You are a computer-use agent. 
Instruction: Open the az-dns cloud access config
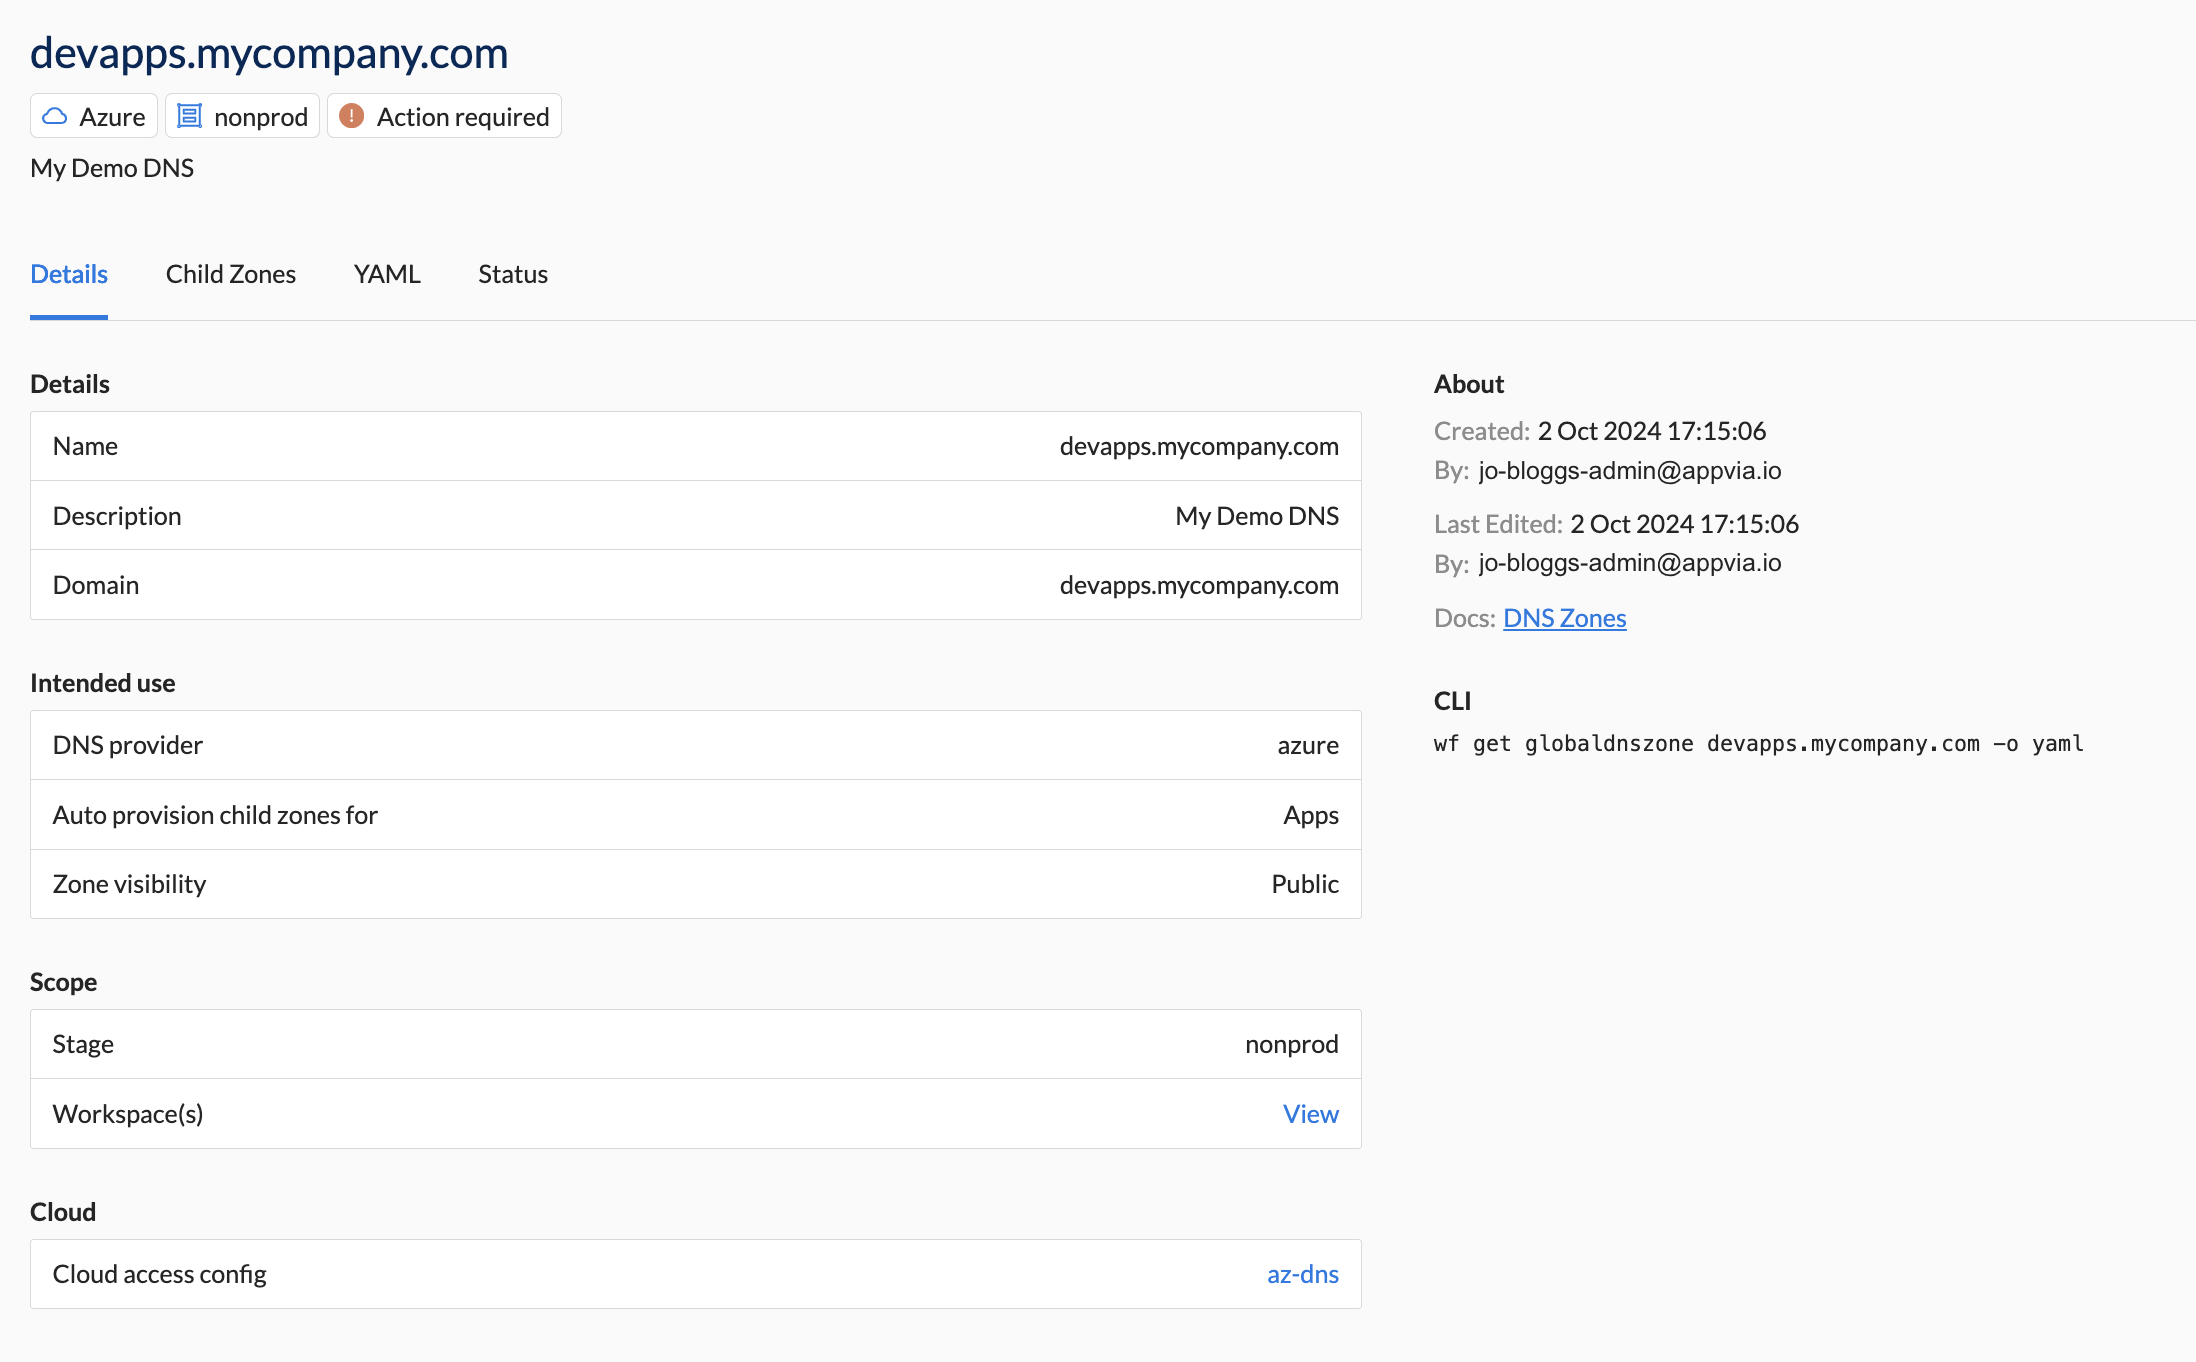click(1302, 1274)
